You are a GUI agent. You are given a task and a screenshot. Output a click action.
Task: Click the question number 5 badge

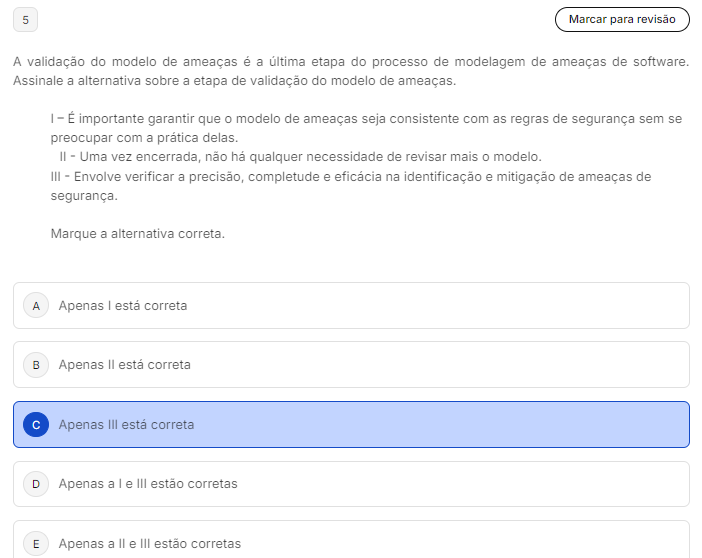(25, 20)
